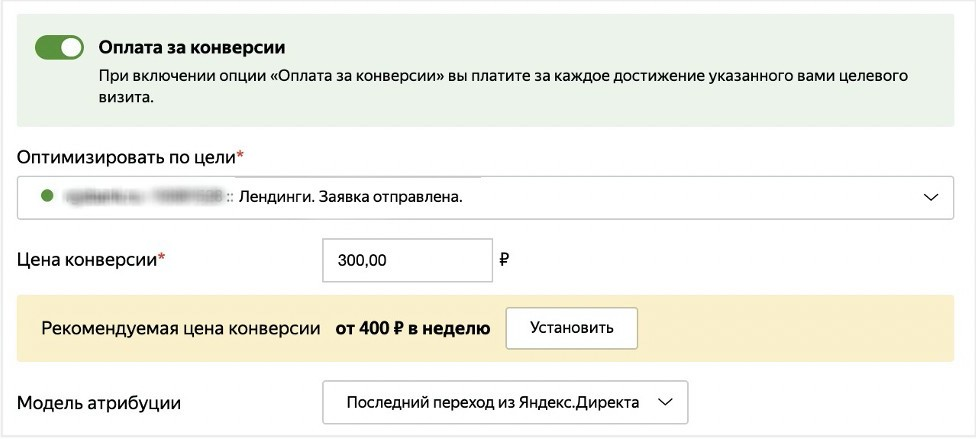The image size is (976, 439).
Task: Click the Рекомендуемая цена конверсии text
Action: 180,328
